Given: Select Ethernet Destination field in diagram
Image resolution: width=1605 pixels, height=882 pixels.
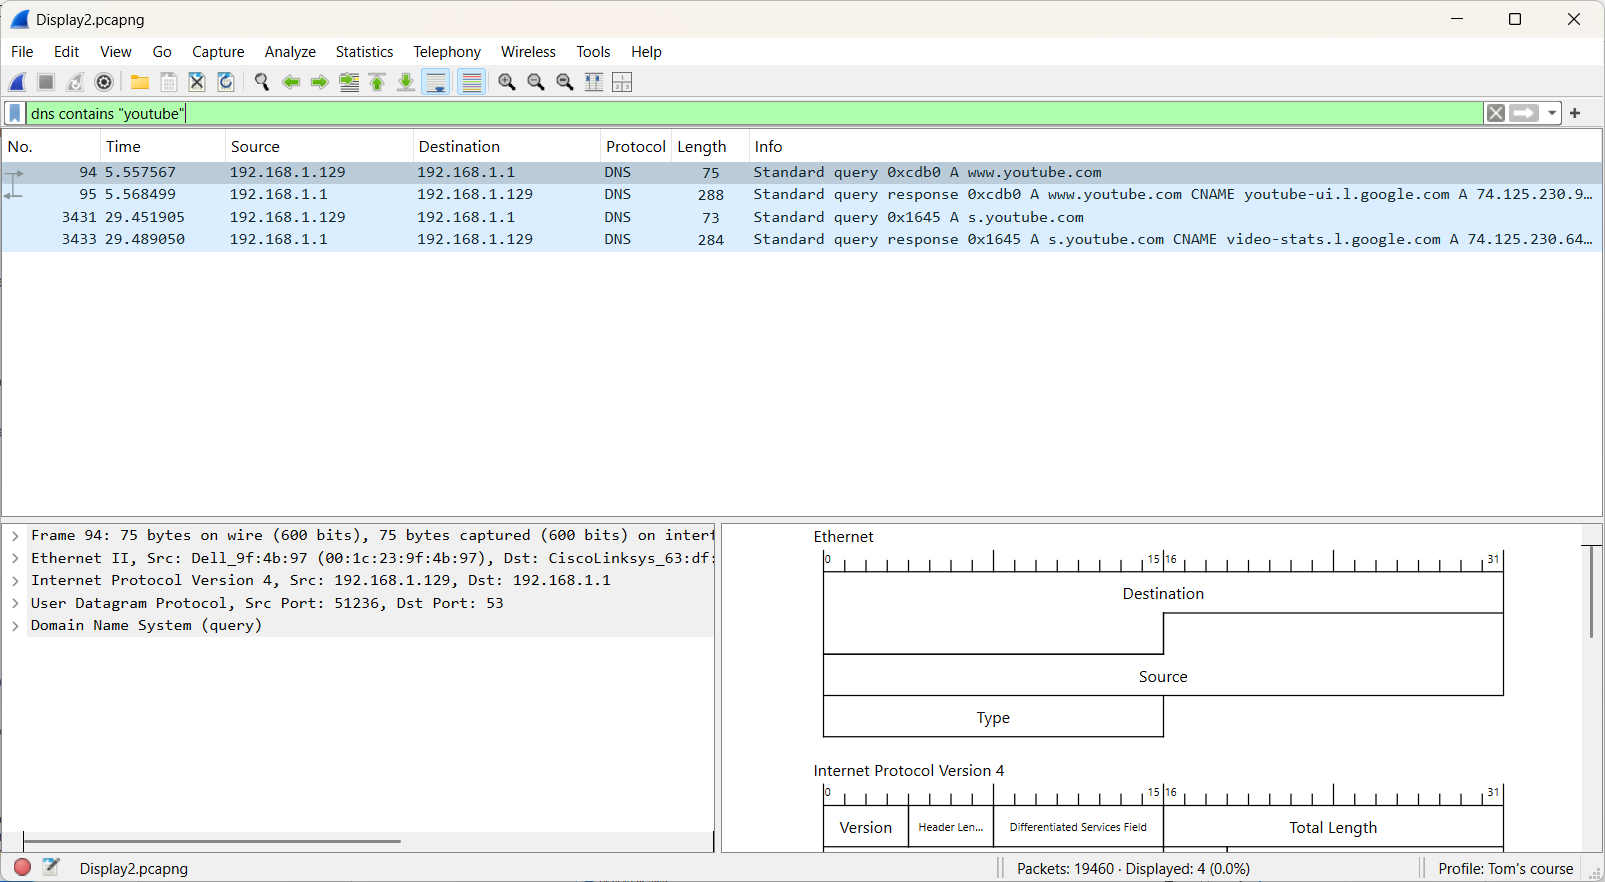Looking at the screenshot, I should (x=1163, y=594).
